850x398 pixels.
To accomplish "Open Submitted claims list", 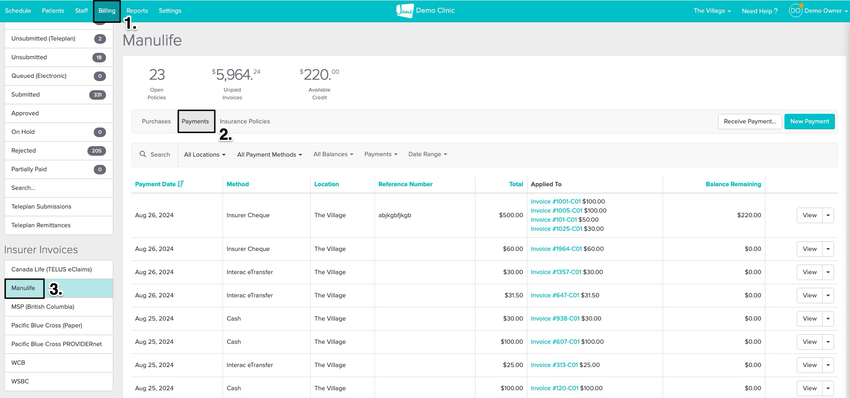I will coord(59,95).
